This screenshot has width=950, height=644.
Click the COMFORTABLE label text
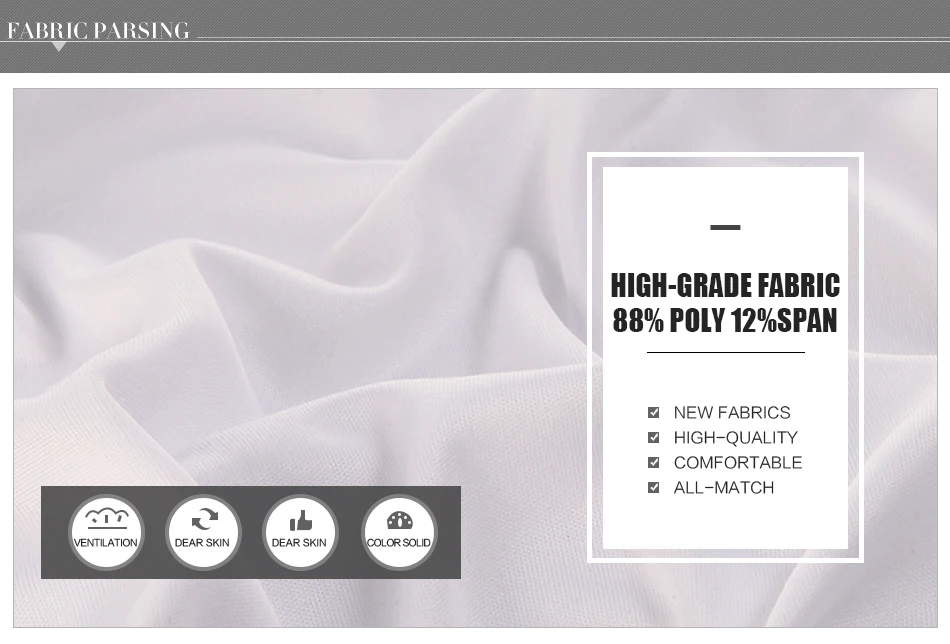738,463
